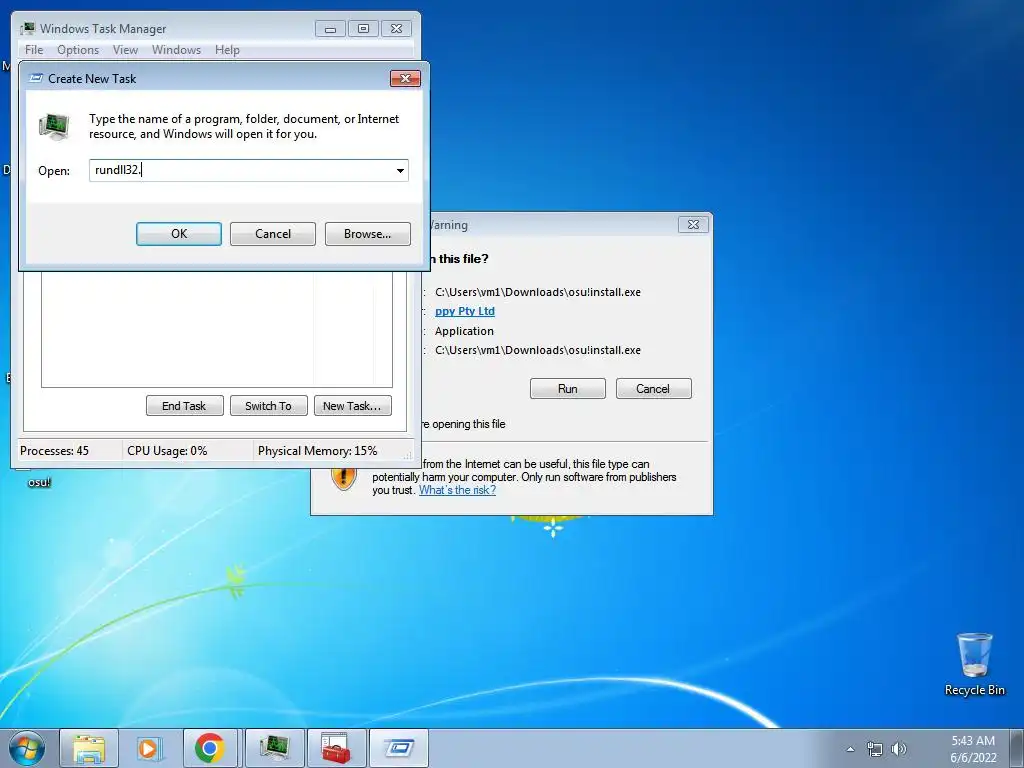This screenshot has height=768, width=1024.
Task: Cancel the Create New Task dialog
Action: [x=272, y=234]
